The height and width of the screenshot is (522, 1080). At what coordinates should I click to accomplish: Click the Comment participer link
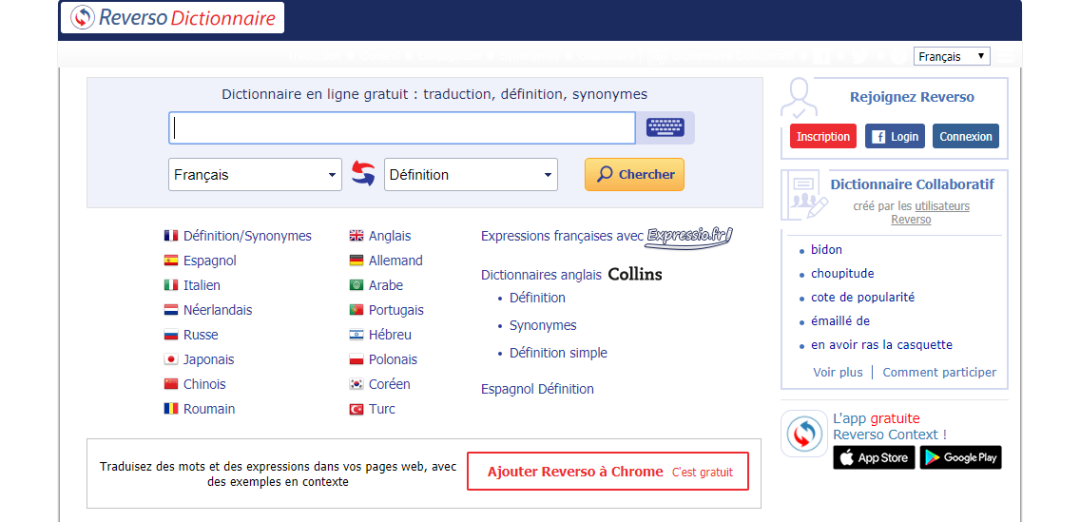(939, 373)
